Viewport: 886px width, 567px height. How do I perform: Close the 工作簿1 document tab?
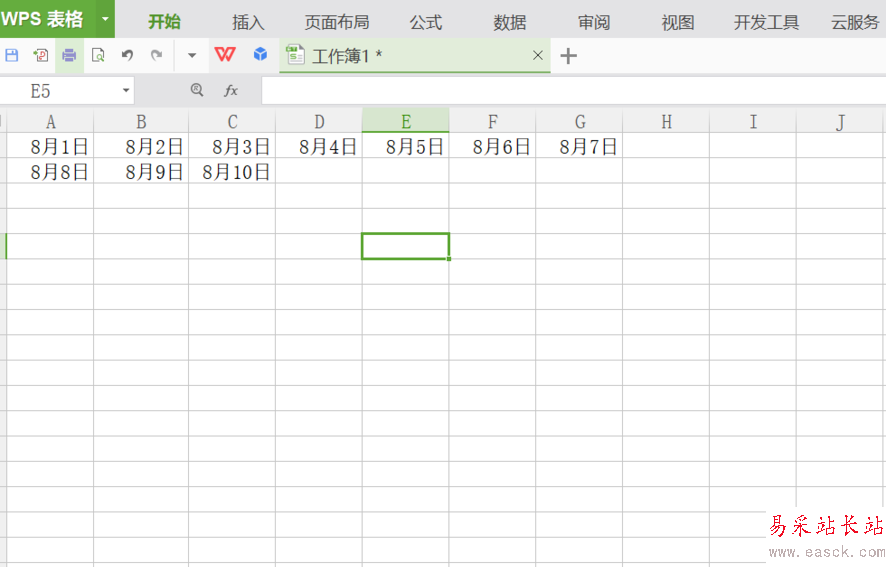click(x=538, y=55)
